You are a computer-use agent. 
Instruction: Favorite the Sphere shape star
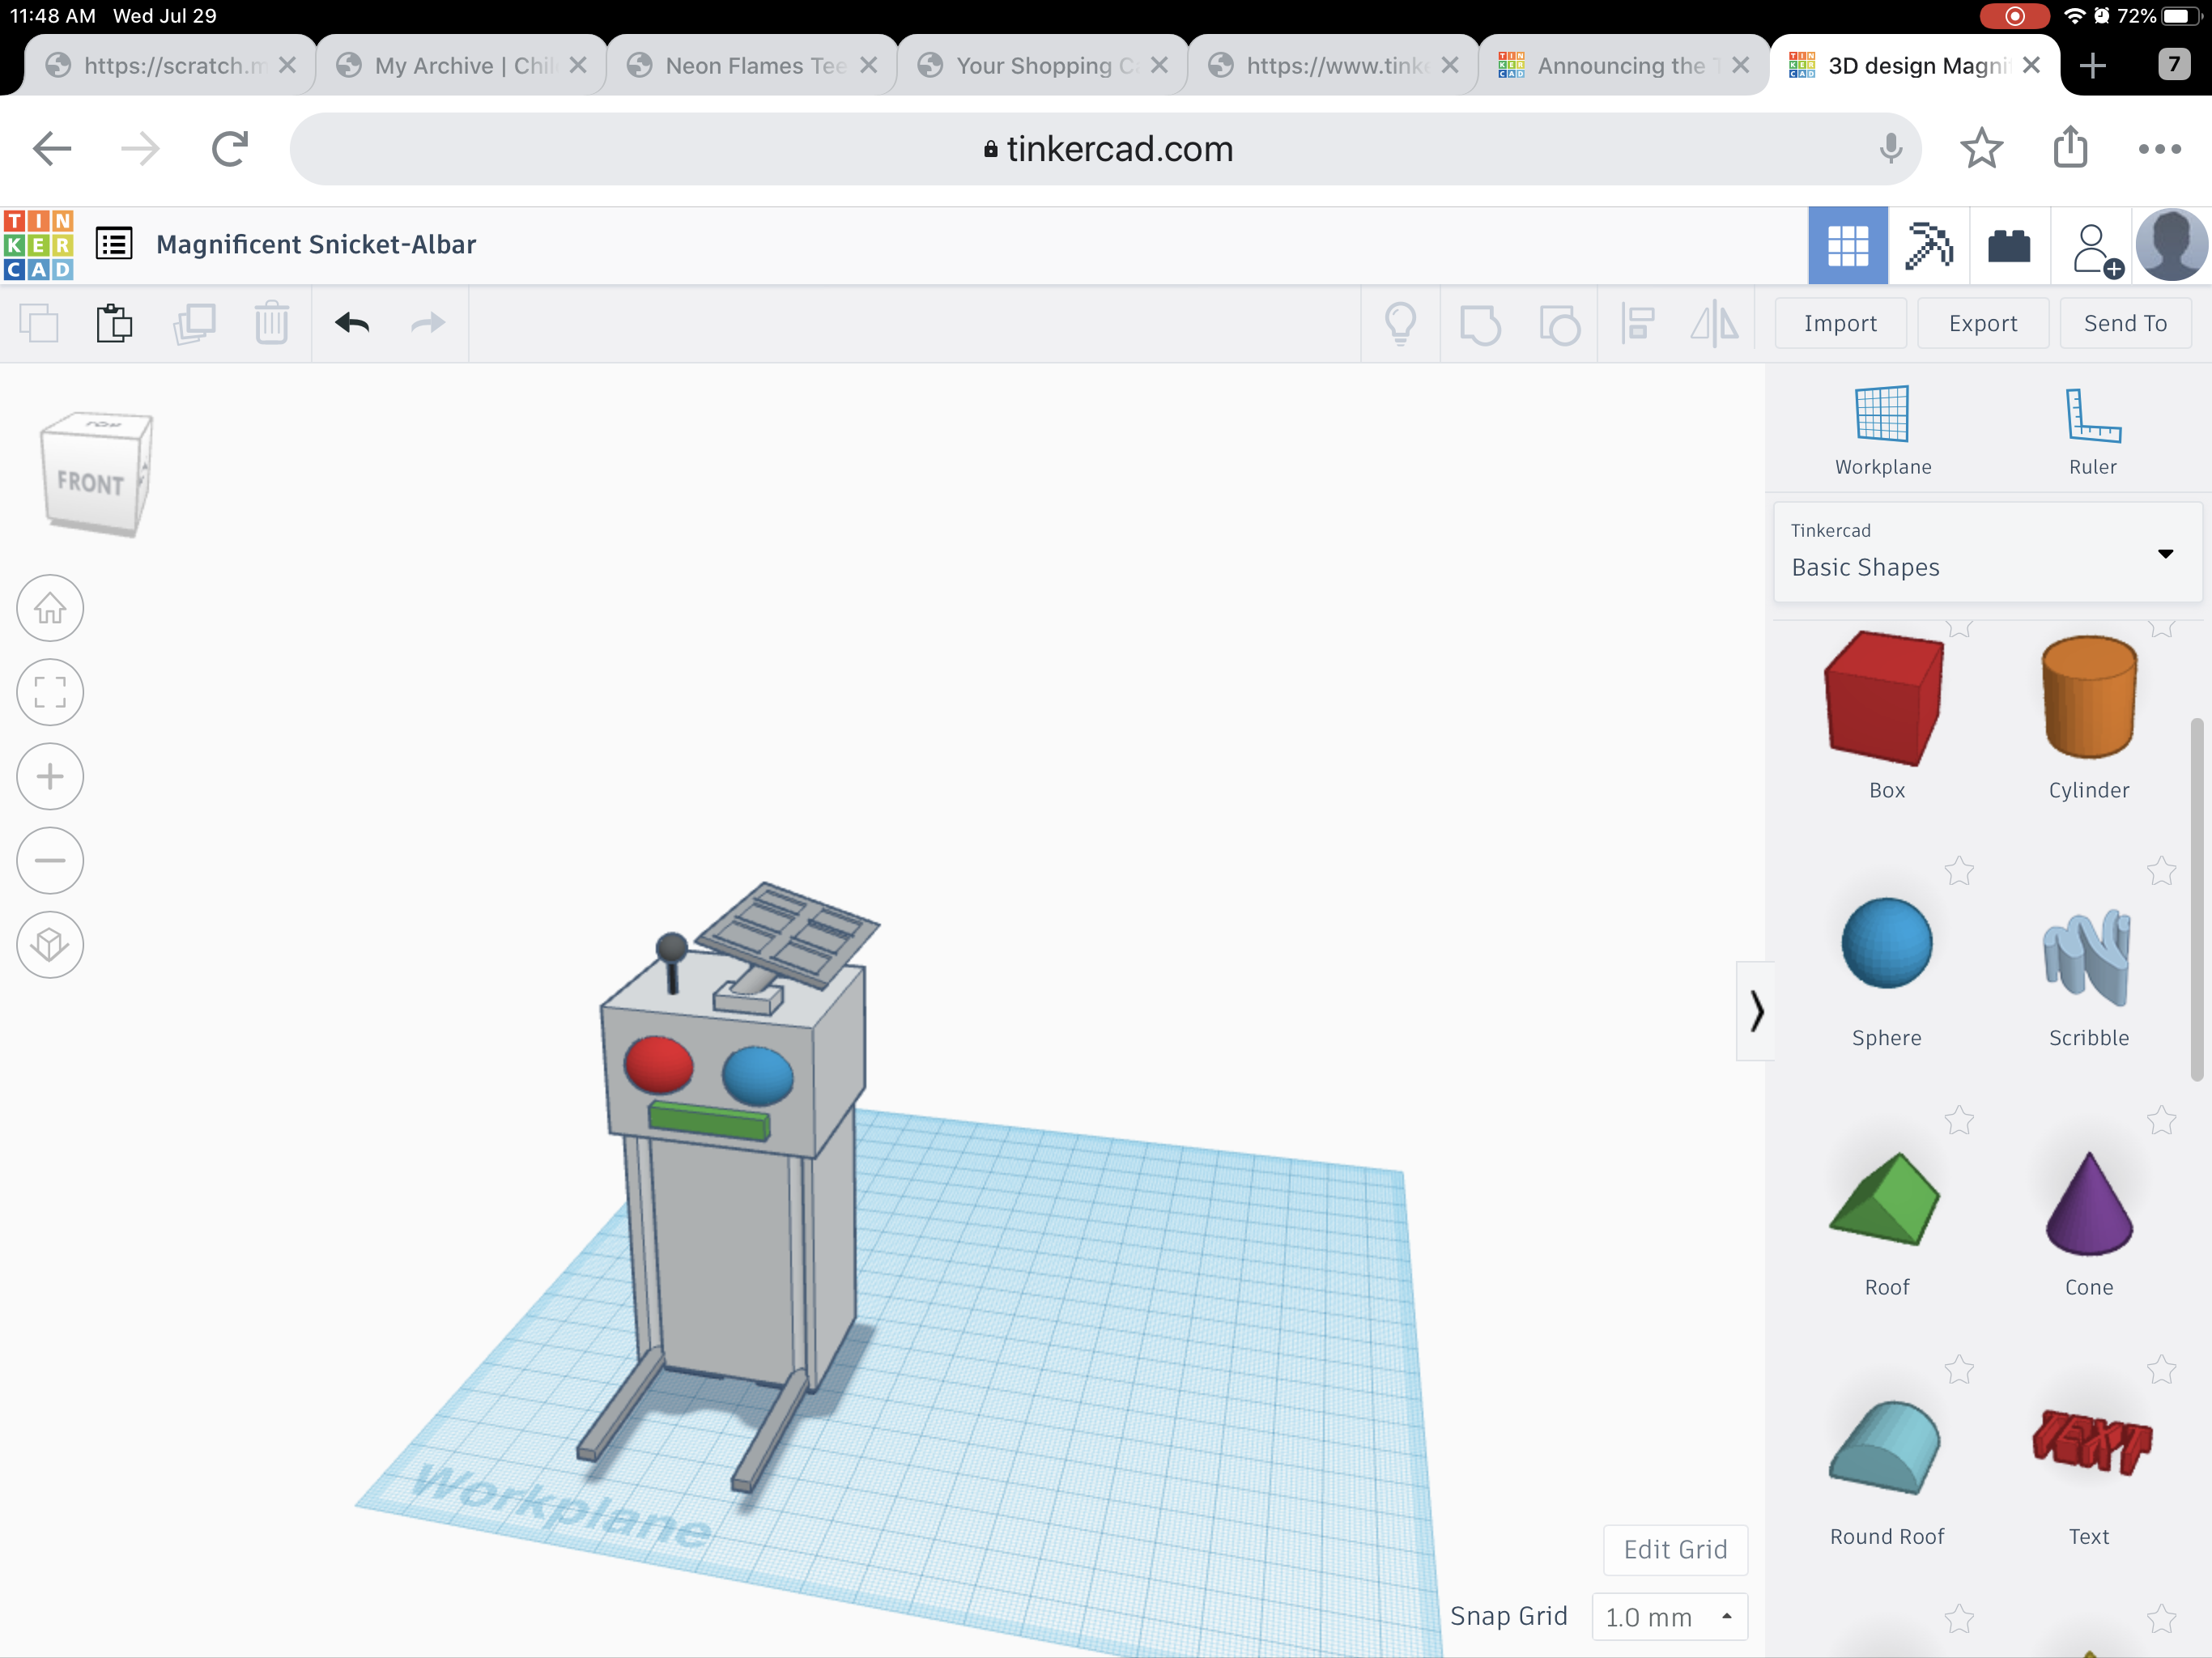1959,871
